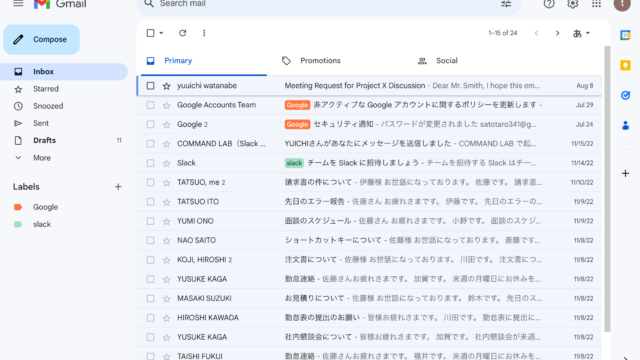This screenshot has height=360, width=640.
Task: Open the 社内懇談会について email
Action: pos(369,337)
